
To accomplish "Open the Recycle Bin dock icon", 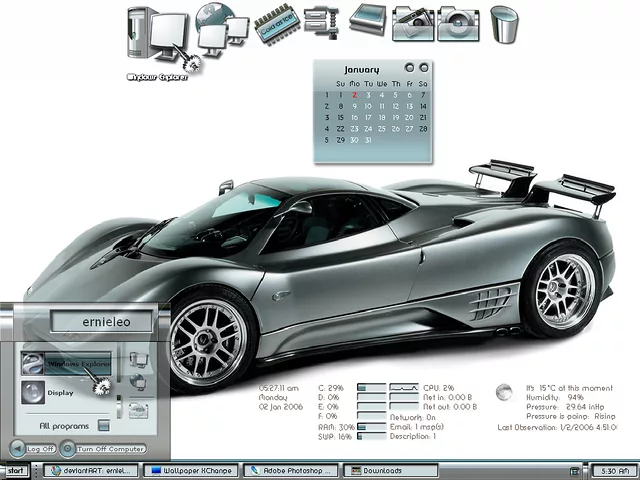I will [x=505, y=24].
